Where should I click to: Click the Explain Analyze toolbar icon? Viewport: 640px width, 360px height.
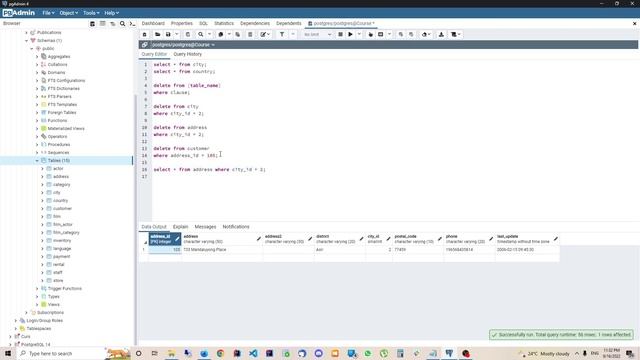coord(380,35)
